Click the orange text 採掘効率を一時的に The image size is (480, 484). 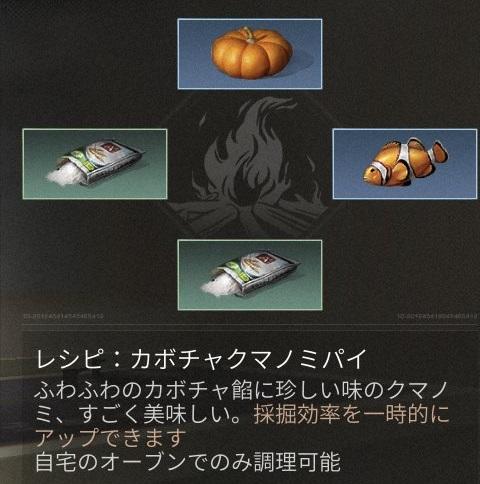click(351, 414)
